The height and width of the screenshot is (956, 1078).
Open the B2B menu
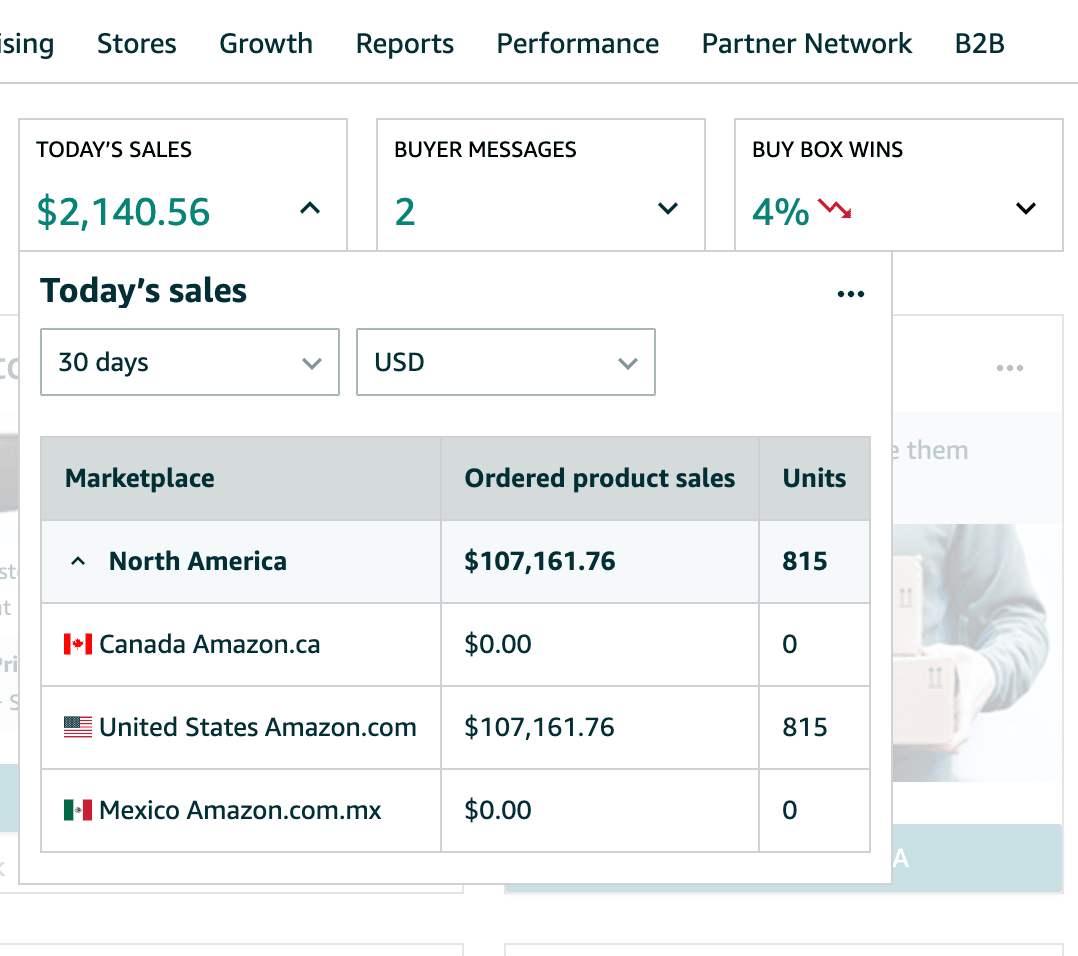[979, 44]
